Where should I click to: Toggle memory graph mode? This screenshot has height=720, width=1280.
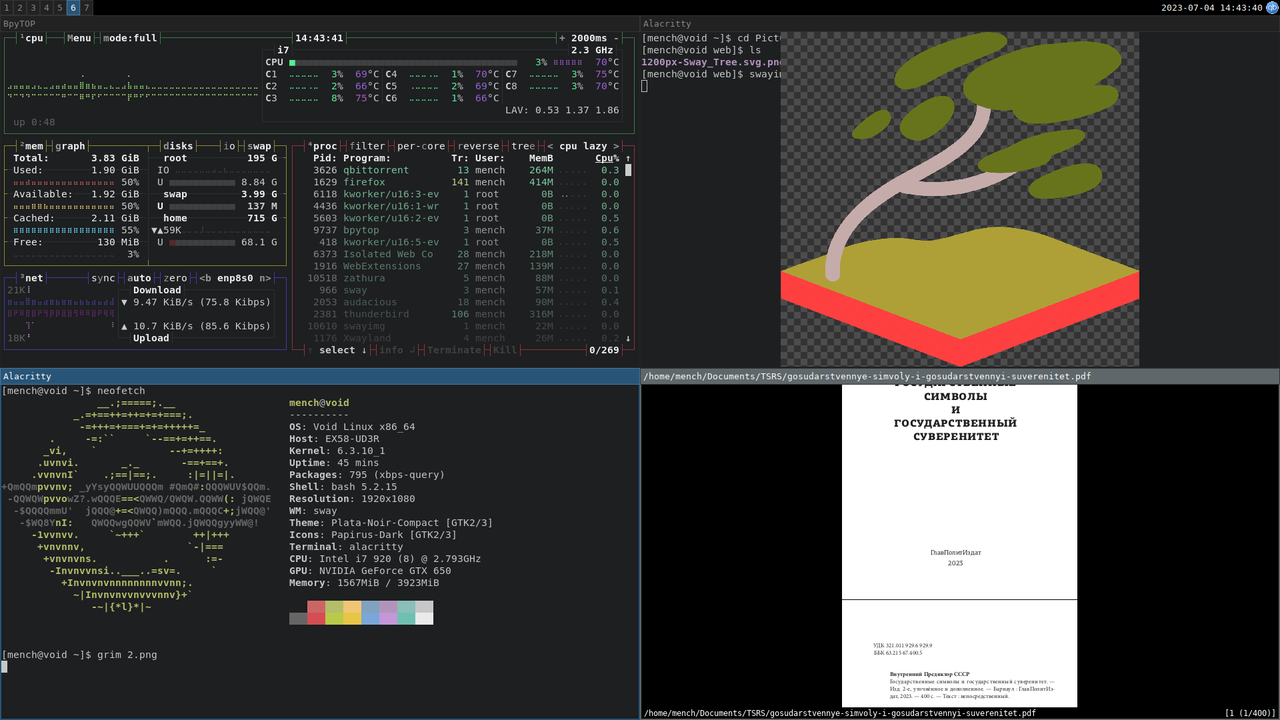(70, 146)
